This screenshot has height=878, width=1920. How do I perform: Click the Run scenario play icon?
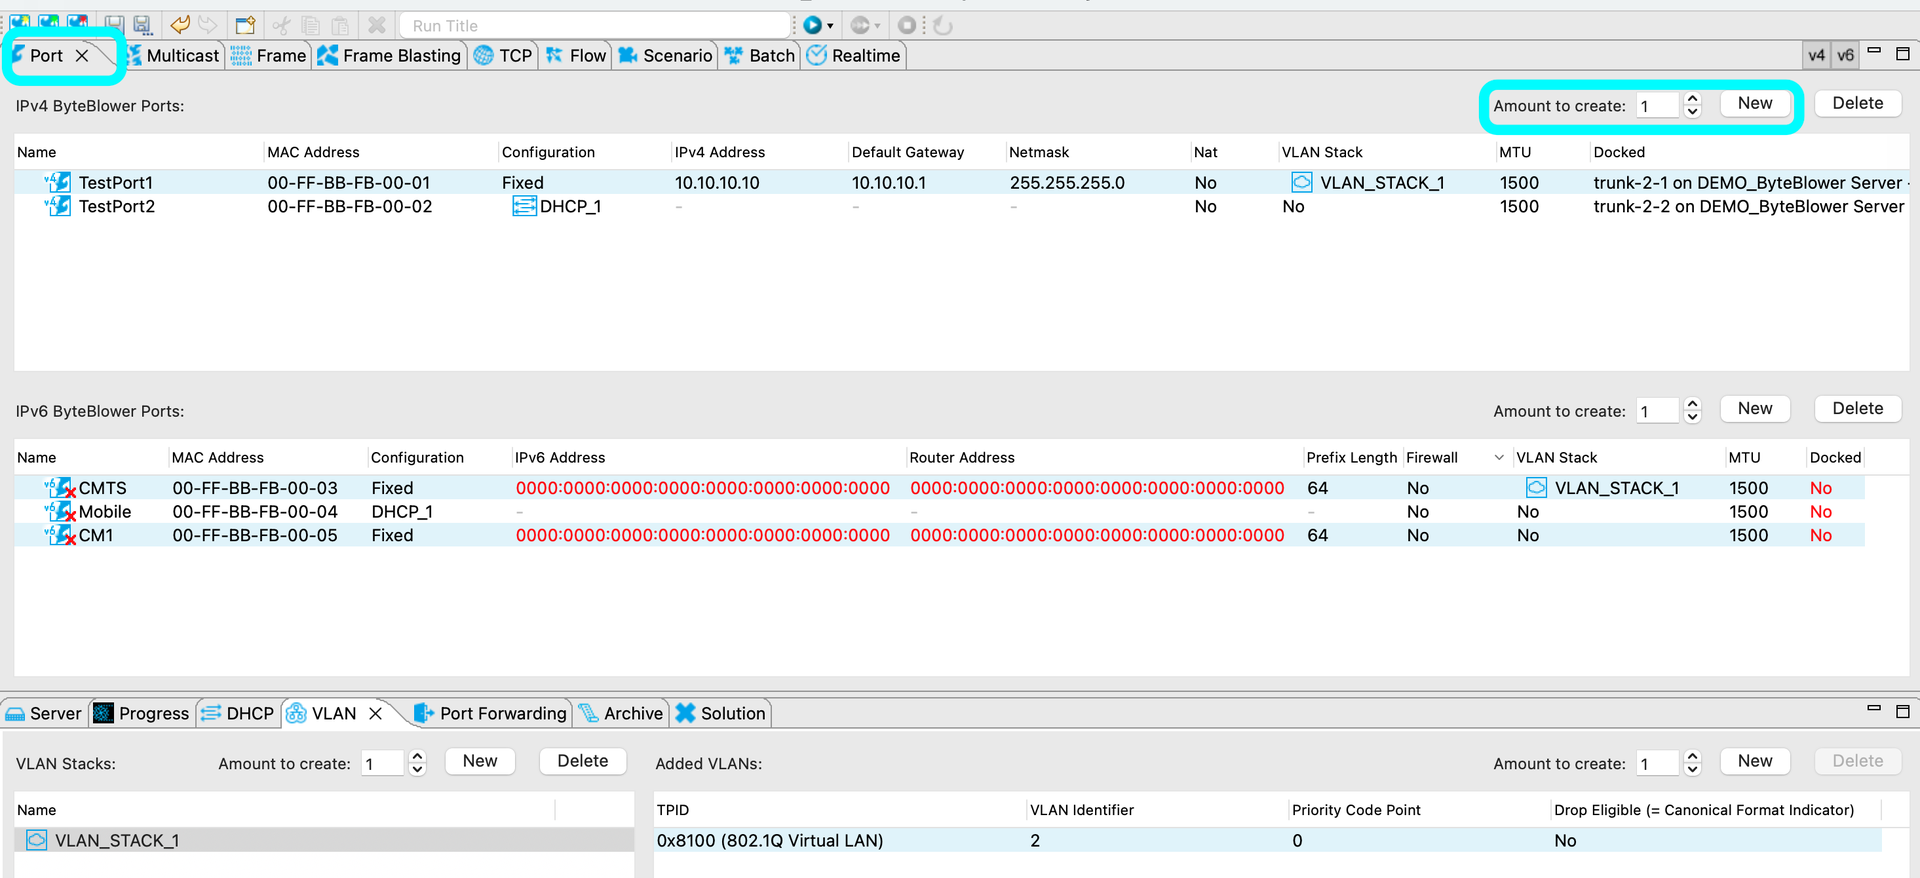pos(812,25)
